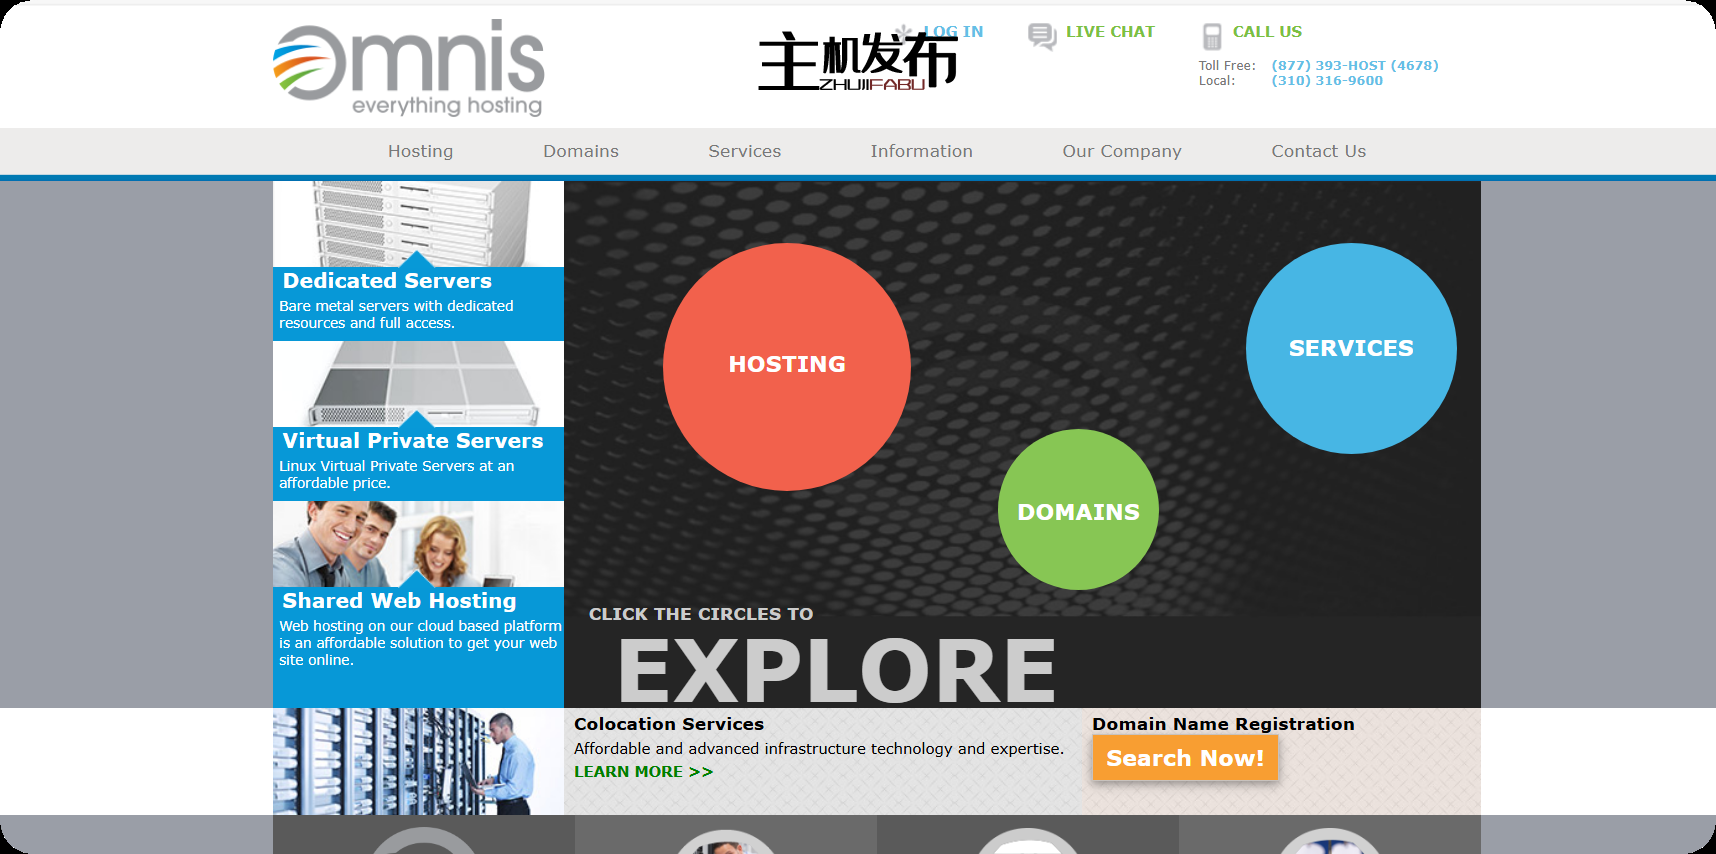This screenshot has height=854, width=1716.
Task: Click the Colocation data center technician image
Action: pos(417,761)
